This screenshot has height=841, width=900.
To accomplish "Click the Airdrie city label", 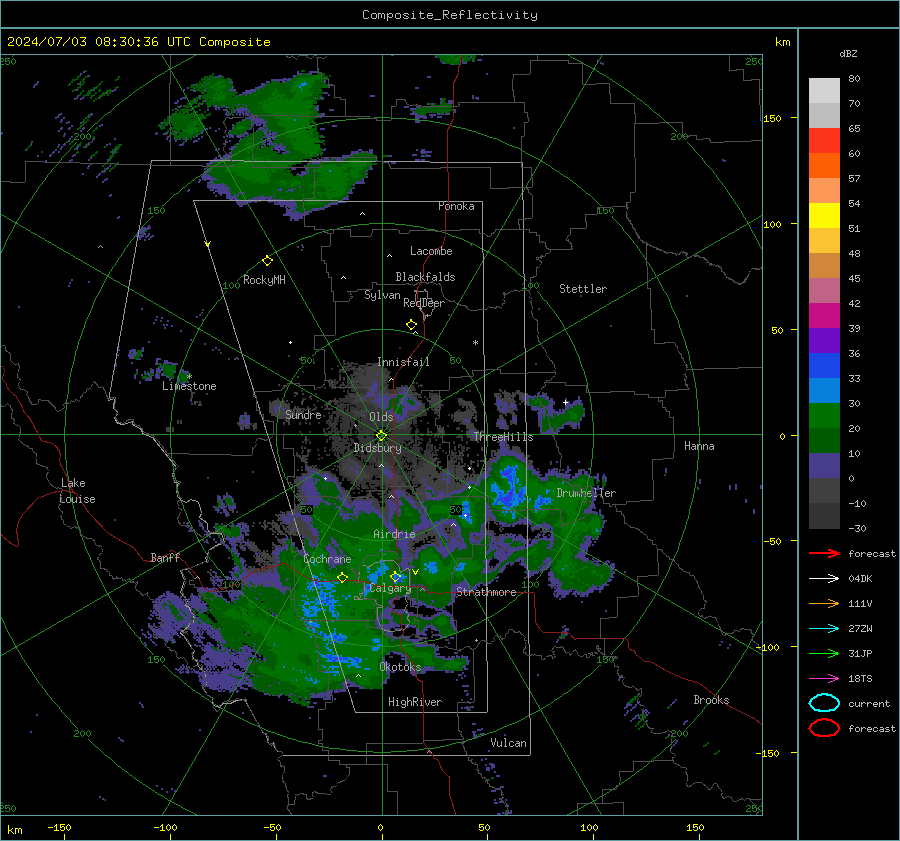I will pyautogui.click(x=394, y=534).
